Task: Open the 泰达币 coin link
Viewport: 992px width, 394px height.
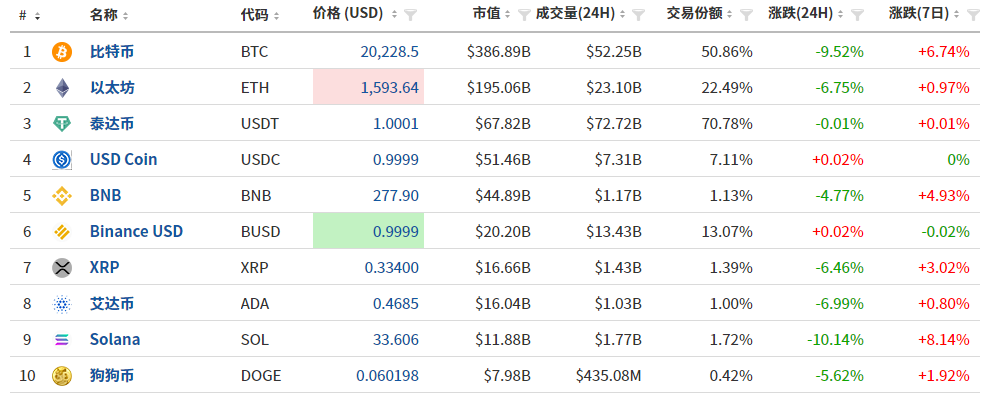Action: (x=111, y=124)
